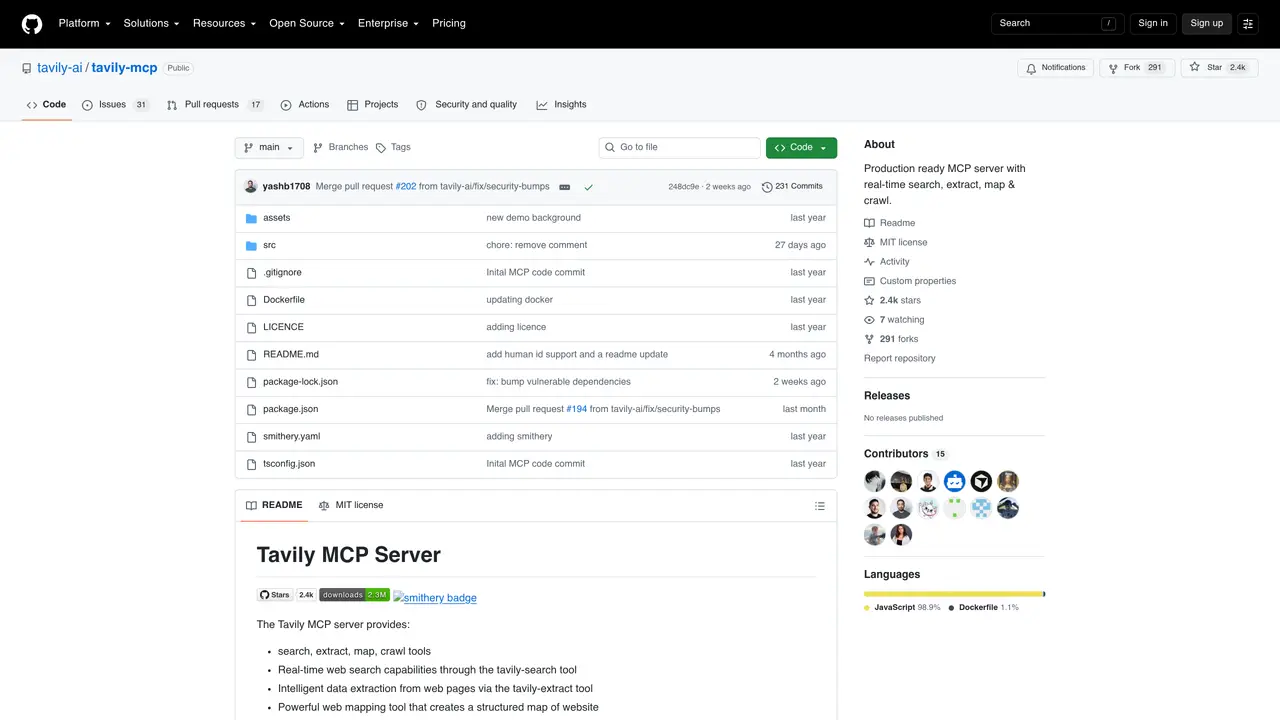
Task: Go to the GitHub homepage logo
Action: 32,23
